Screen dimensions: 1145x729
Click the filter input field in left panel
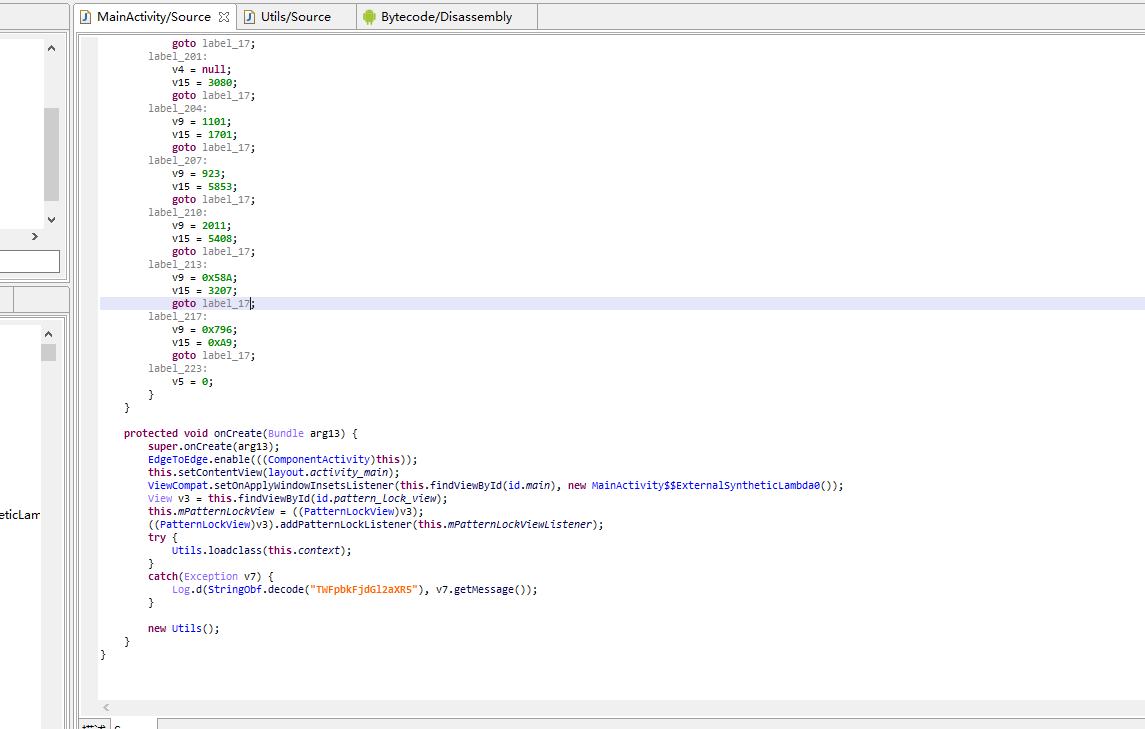(29, 262)
